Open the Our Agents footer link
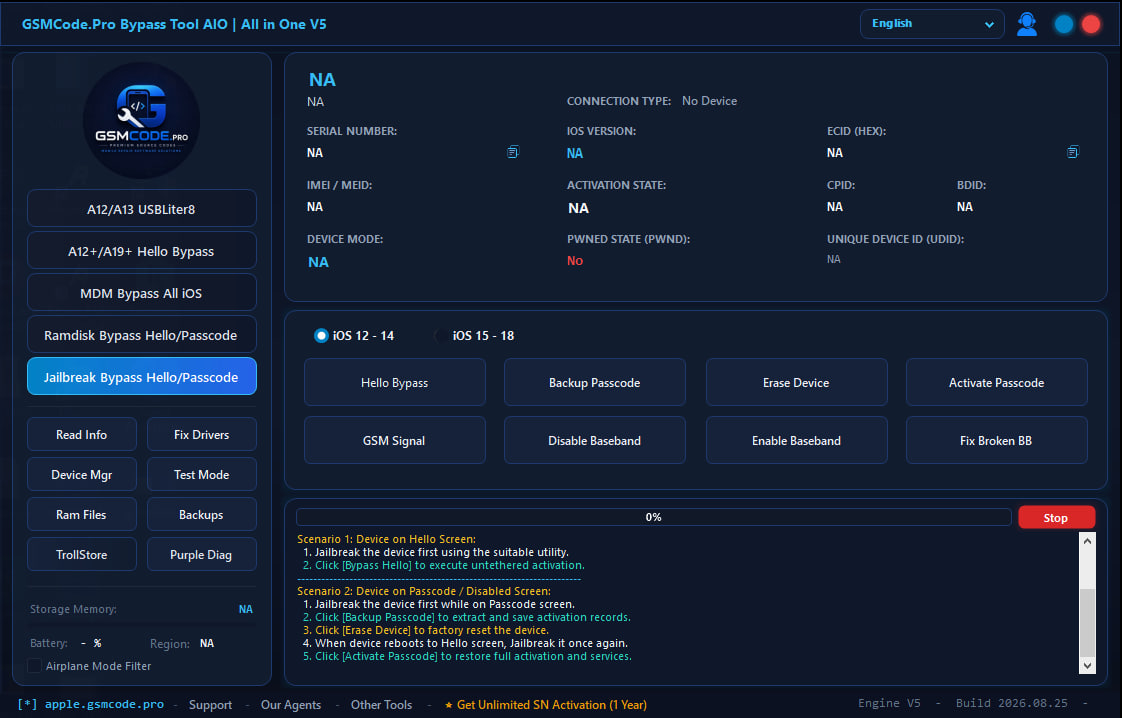1122x718 pixels. (x=291, y=705)
